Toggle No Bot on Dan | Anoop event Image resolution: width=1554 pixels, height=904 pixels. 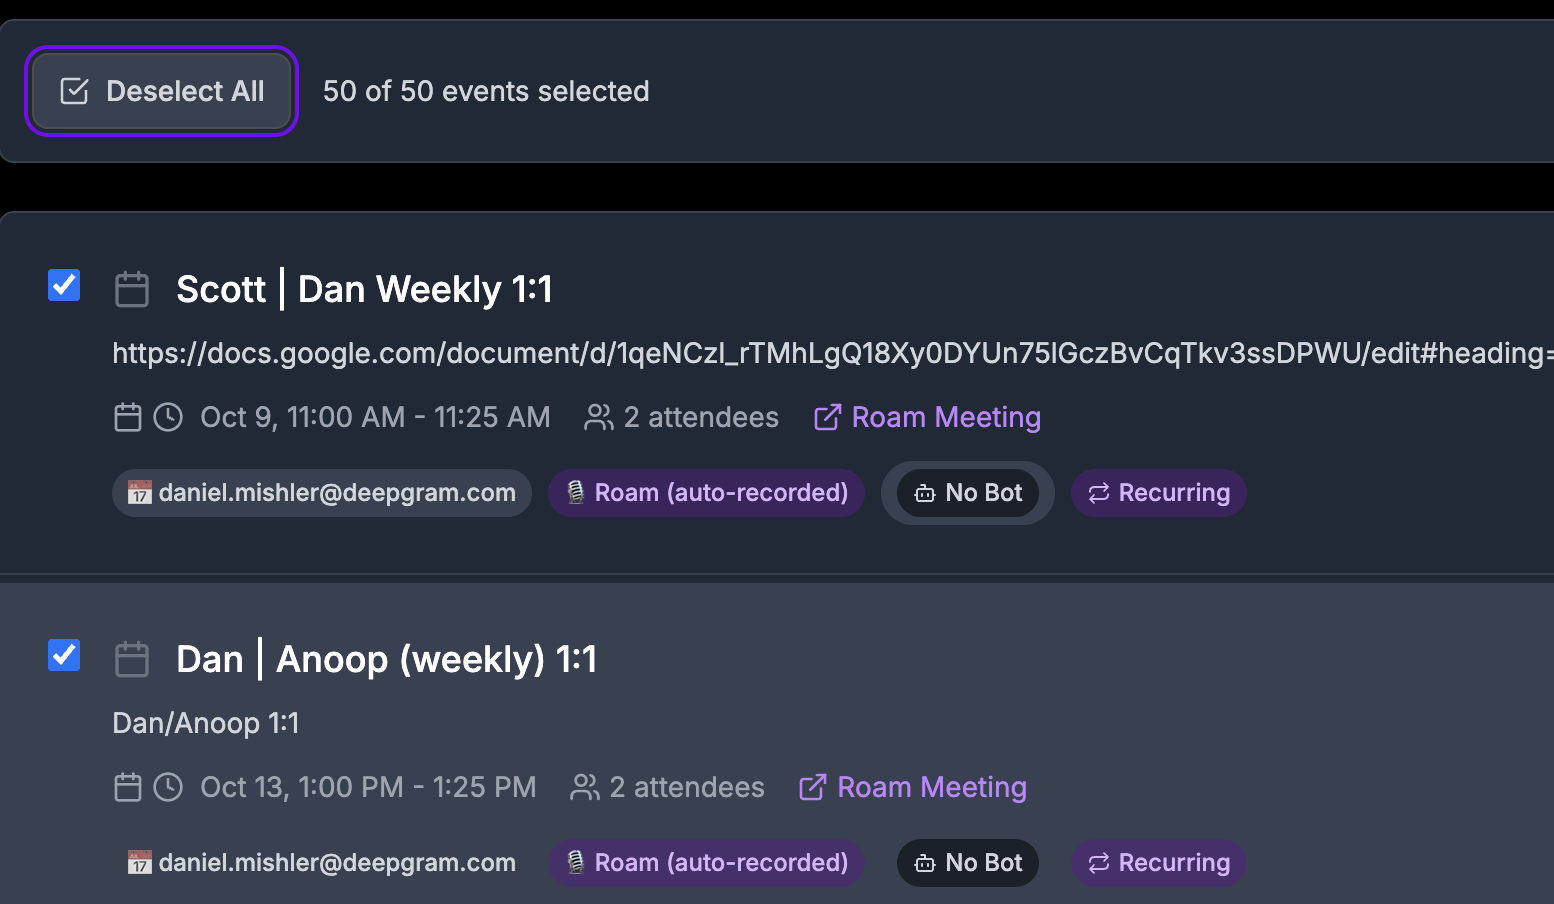point(968,863)
